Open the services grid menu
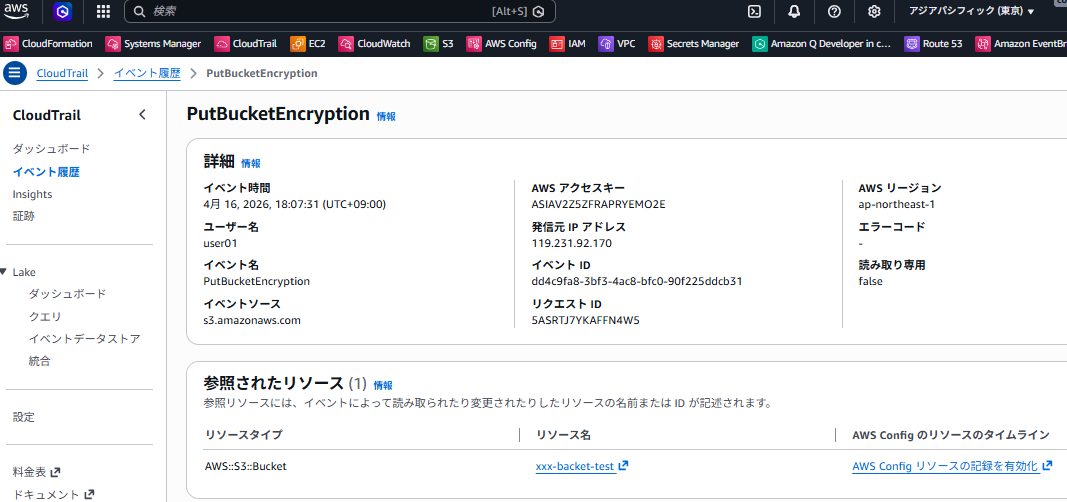The height and width of the screenshot is (502, 1067). [x=103, y=11]
